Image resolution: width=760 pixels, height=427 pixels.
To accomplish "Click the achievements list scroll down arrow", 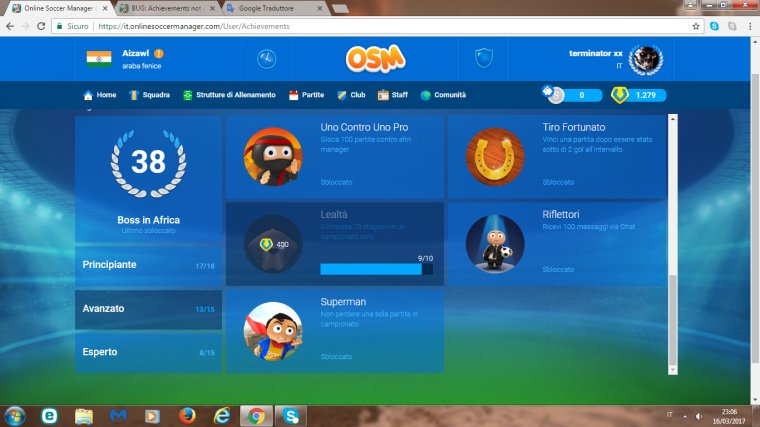I will (x=673, y=370).
